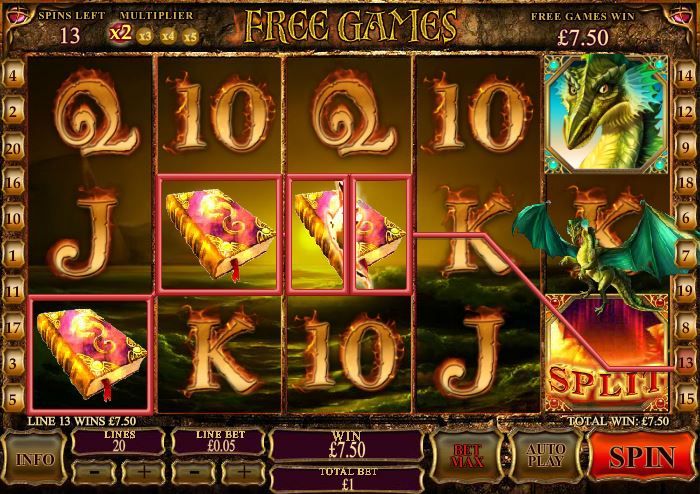Click payline number 13 marker
The height and width of the screenshot is (494, 700).
pos(685,363)
